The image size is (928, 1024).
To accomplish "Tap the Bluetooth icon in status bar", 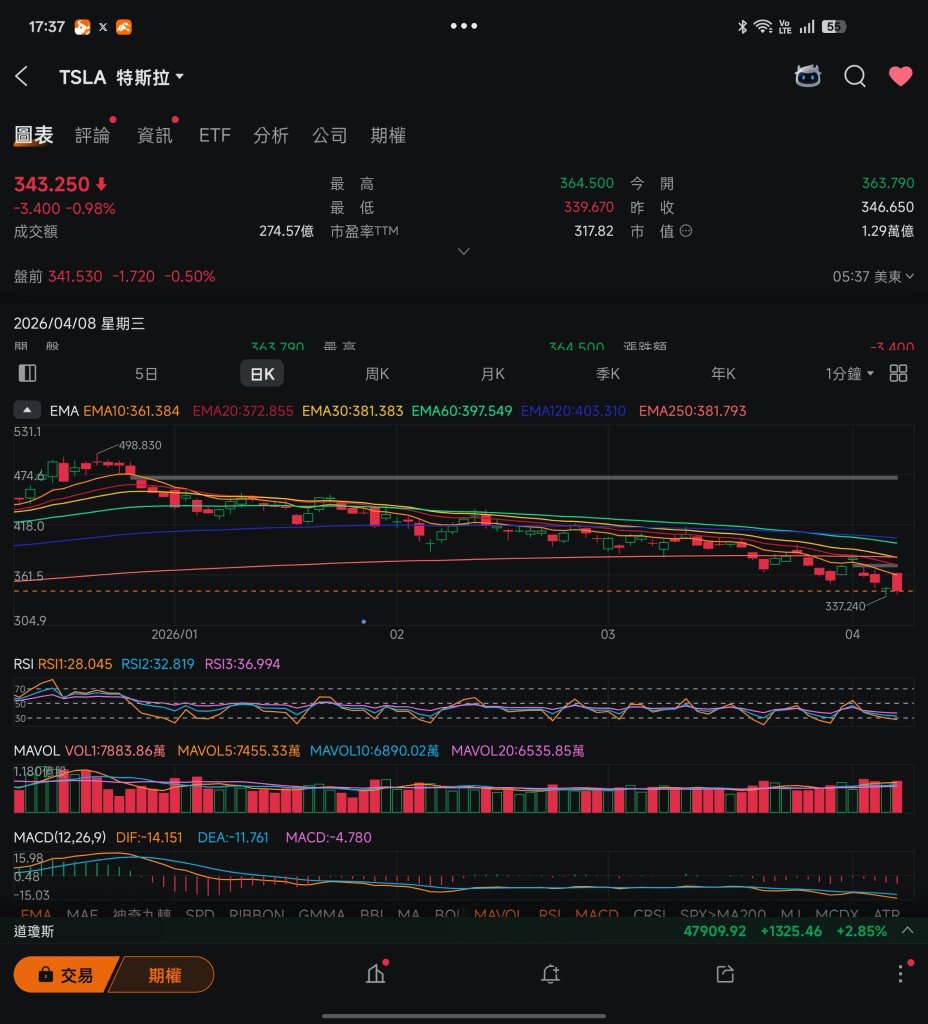I will coord(742,27).
